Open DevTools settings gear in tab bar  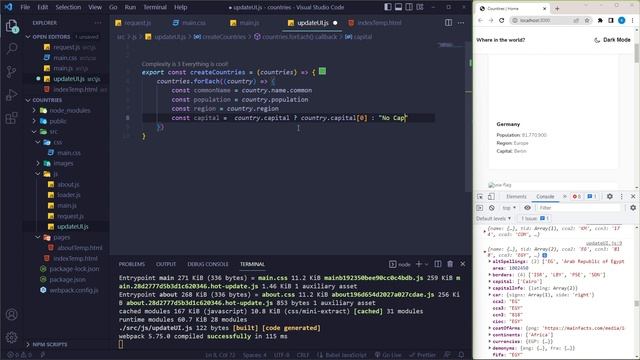(x=609, y=196)
